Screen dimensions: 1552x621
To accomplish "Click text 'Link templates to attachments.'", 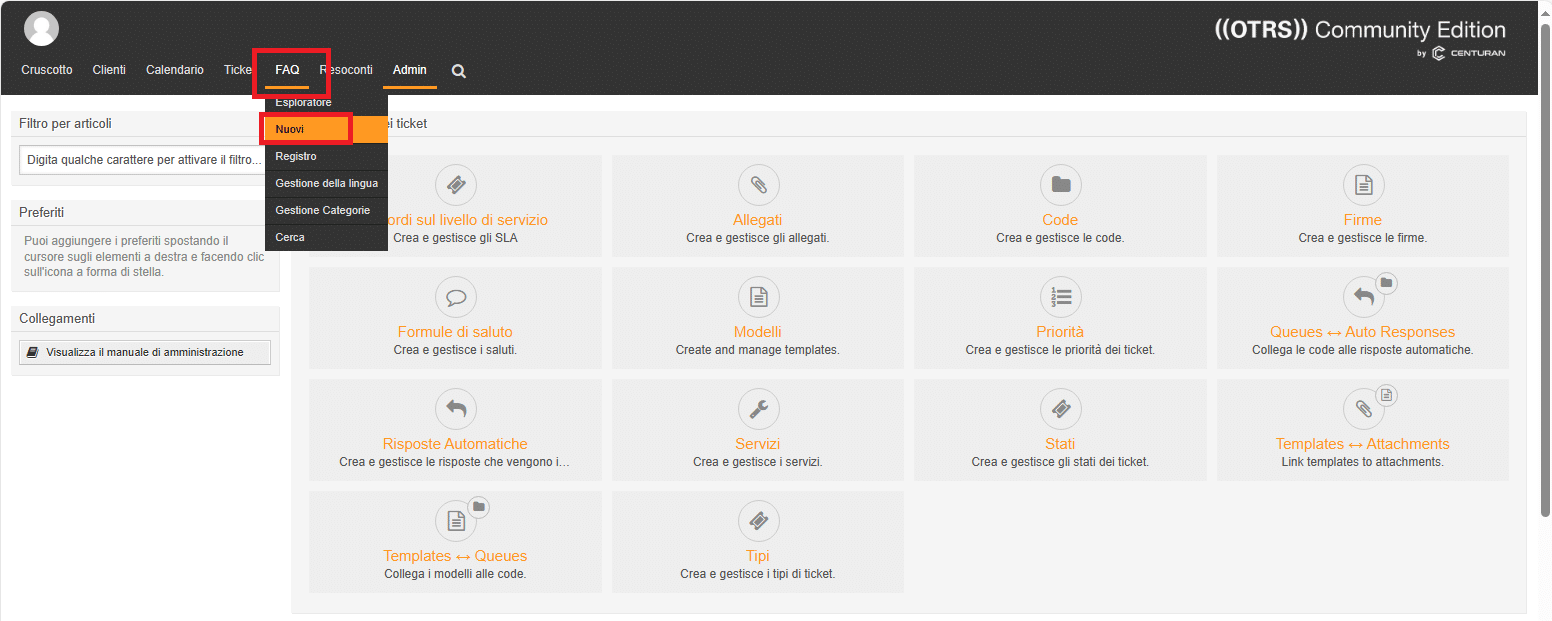I will [x=1363, y=462].
